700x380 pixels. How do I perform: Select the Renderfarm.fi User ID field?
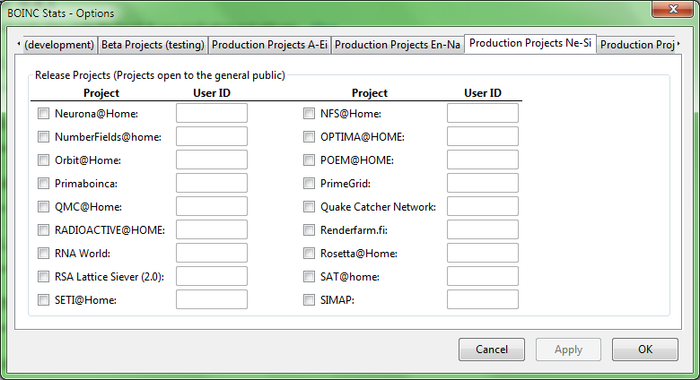coord(483,230)
